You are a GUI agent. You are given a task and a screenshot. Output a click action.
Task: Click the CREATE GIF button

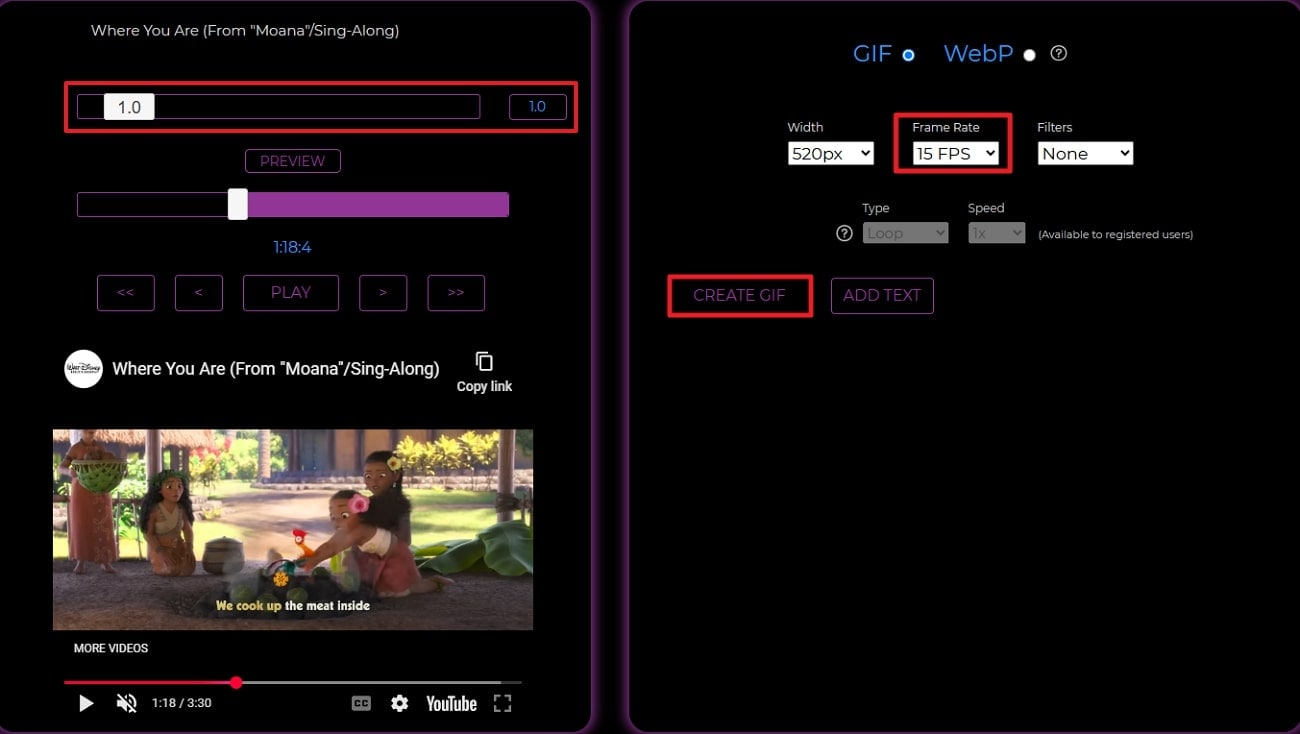tap(740, 296)
